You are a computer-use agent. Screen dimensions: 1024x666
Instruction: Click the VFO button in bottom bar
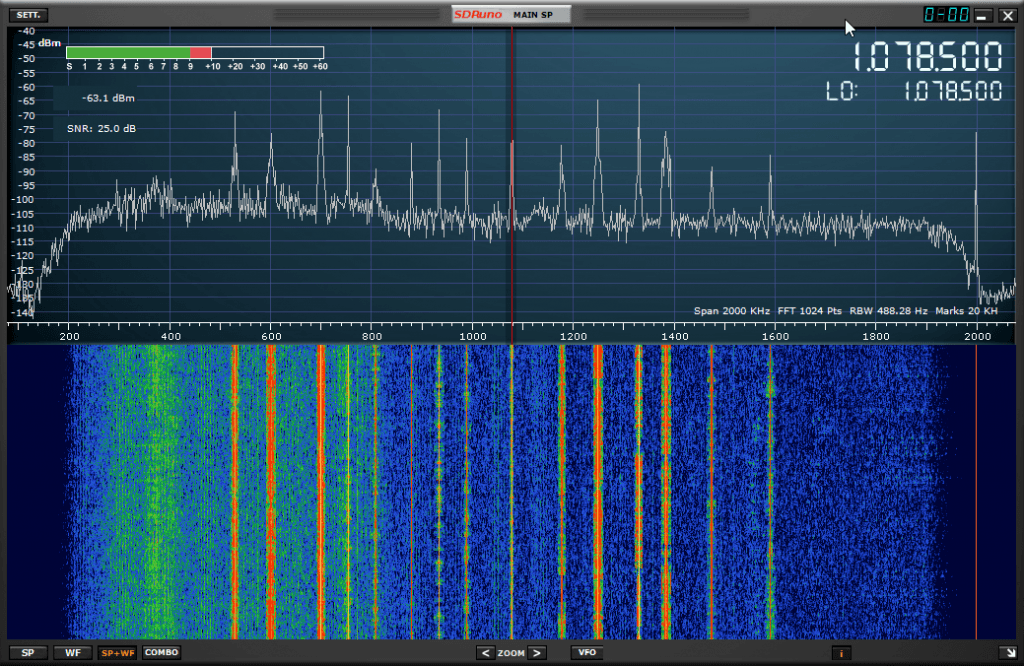587,653
